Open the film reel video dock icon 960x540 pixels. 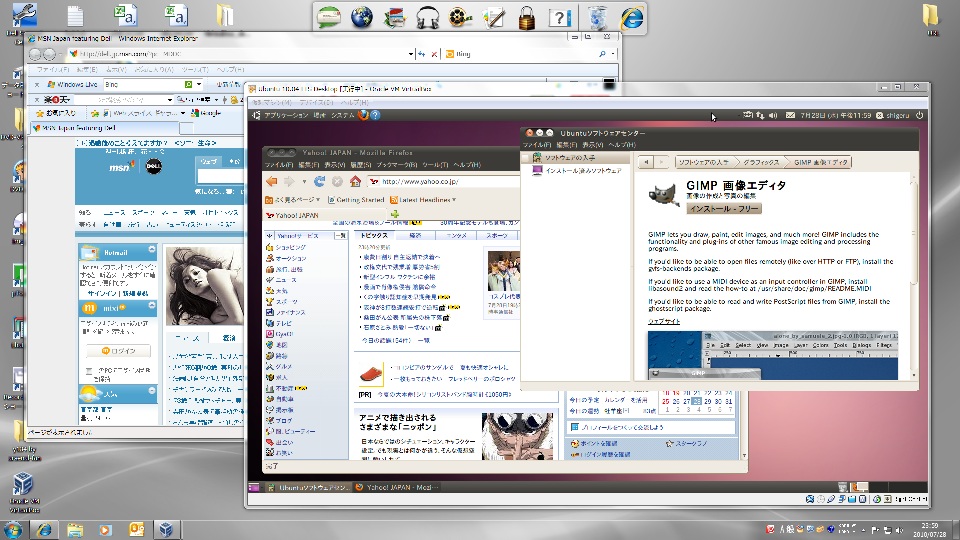click(x=460, y=18)
